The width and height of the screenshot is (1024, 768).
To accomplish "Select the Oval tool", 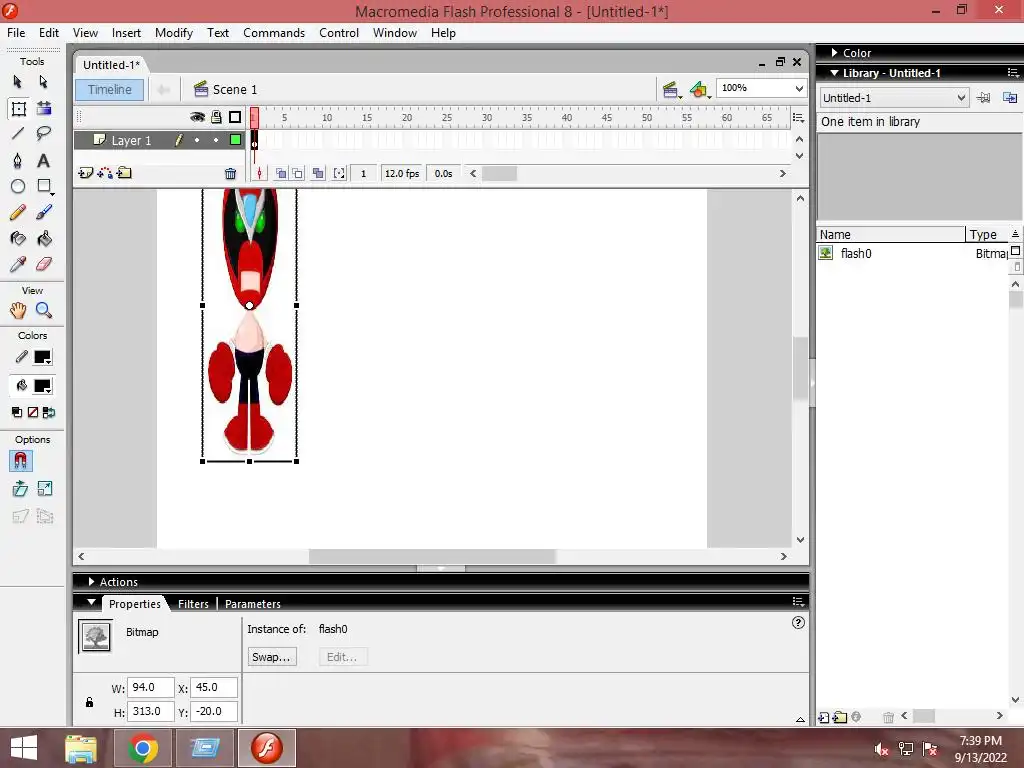I will point(18,187).
